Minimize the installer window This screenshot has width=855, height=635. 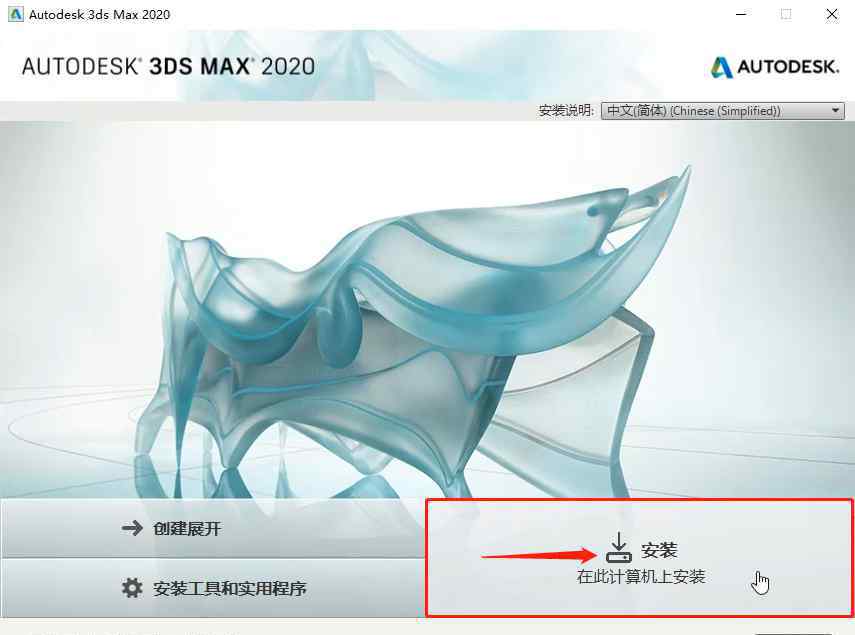point(741,14)
